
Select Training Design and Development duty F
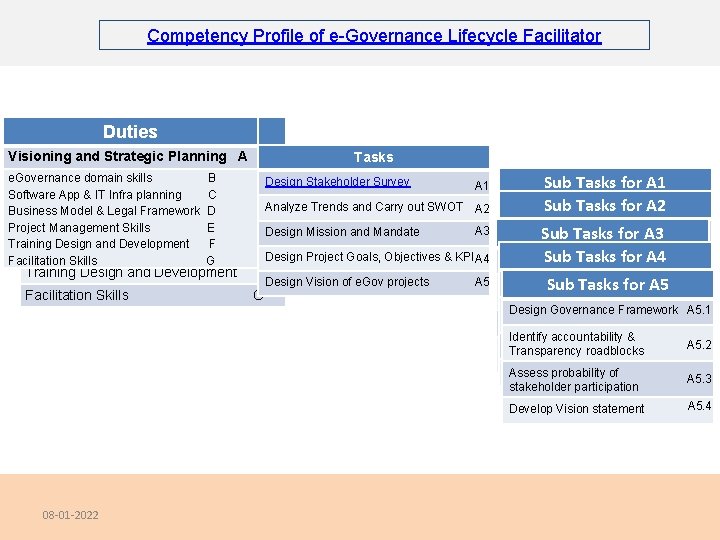tap(112, 244)
